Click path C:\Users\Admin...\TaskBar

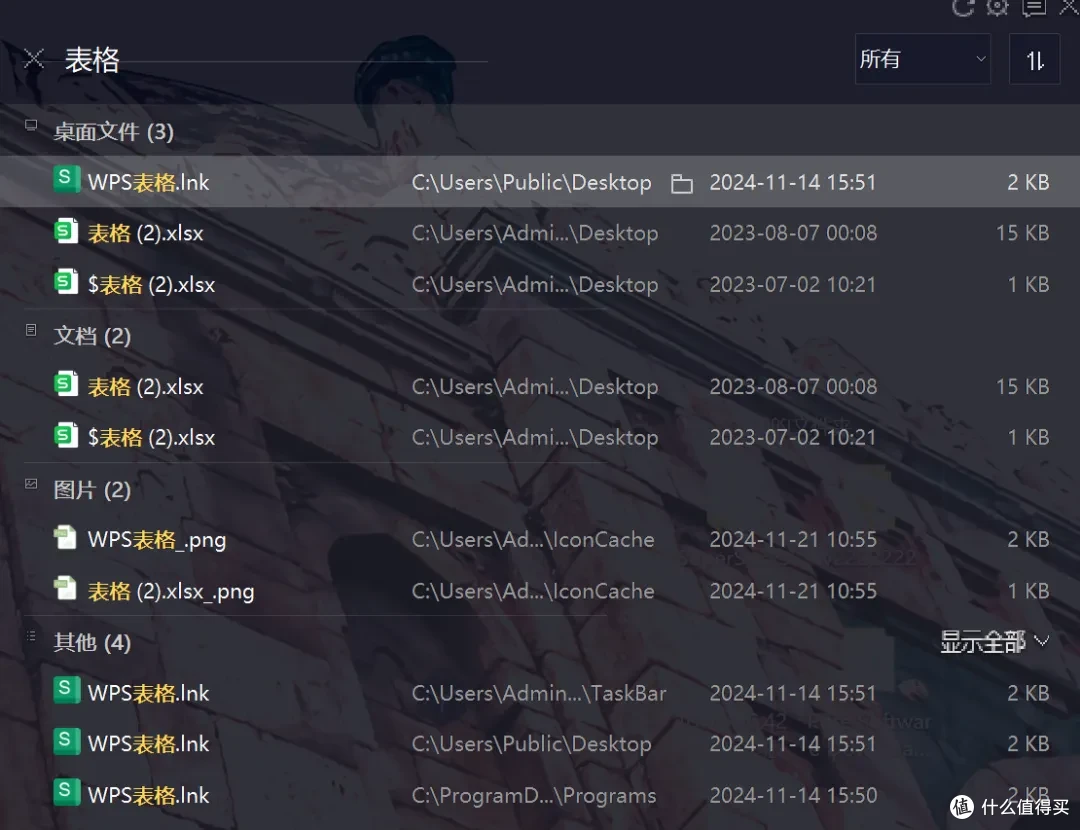539,694
